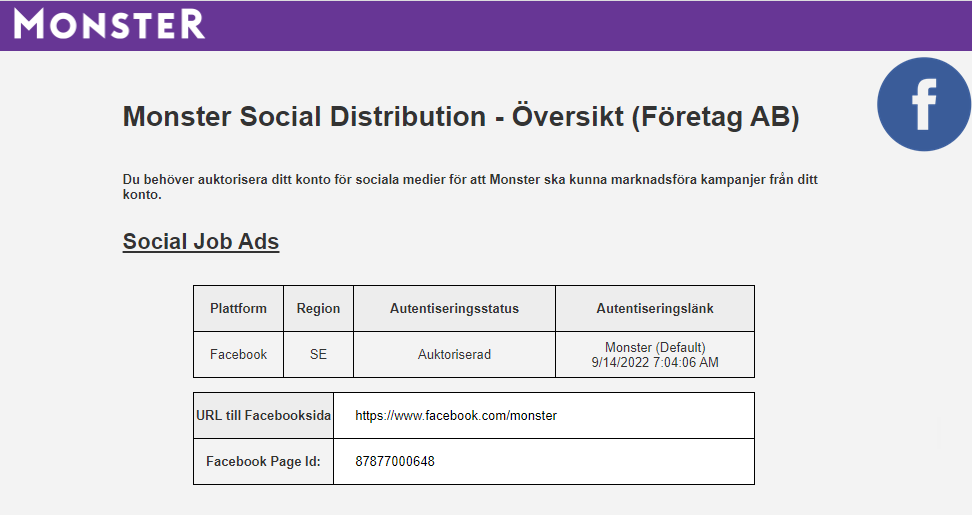This screenshot has width=972, height=515.
Task: Click the Auktoriserad status cell
Action: pos(454,354)
